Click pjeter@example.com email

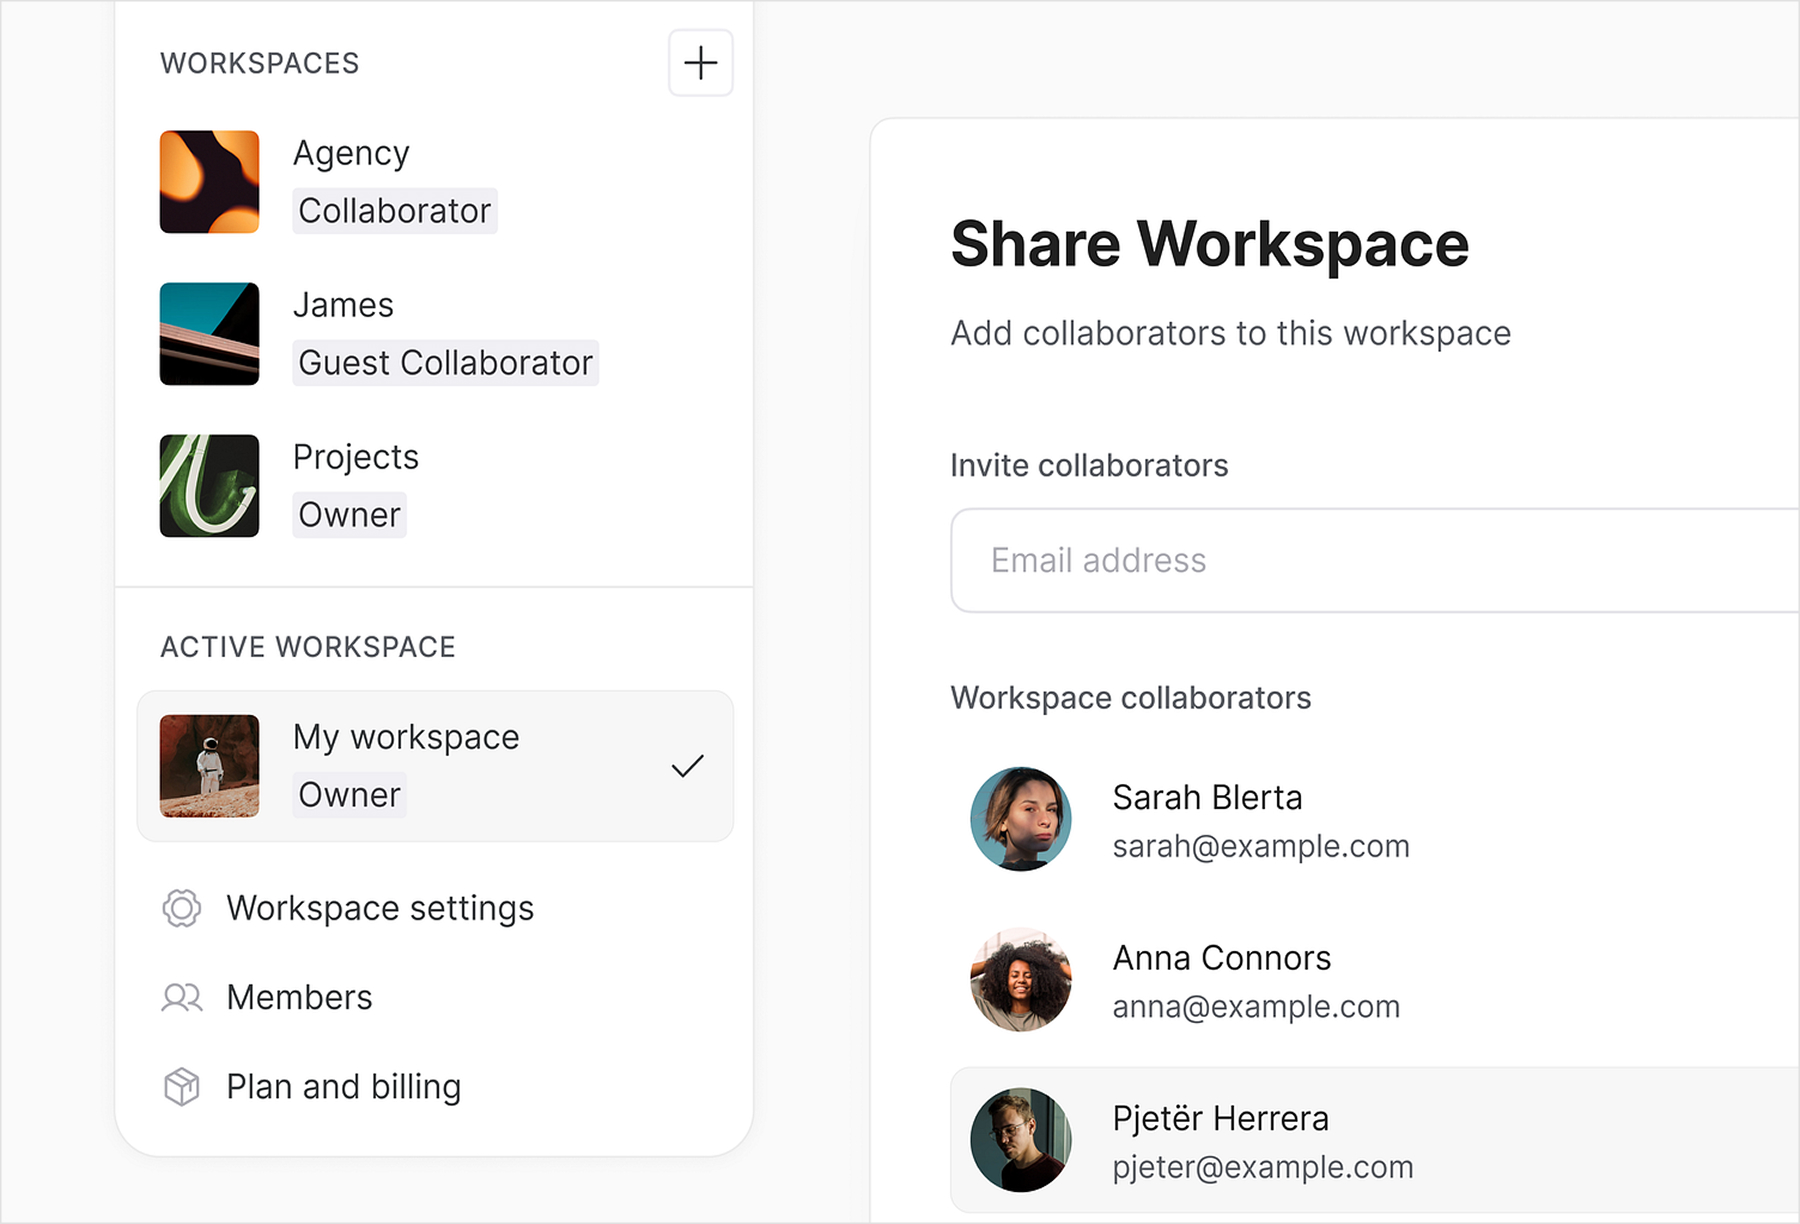tap(1263, 1167)
